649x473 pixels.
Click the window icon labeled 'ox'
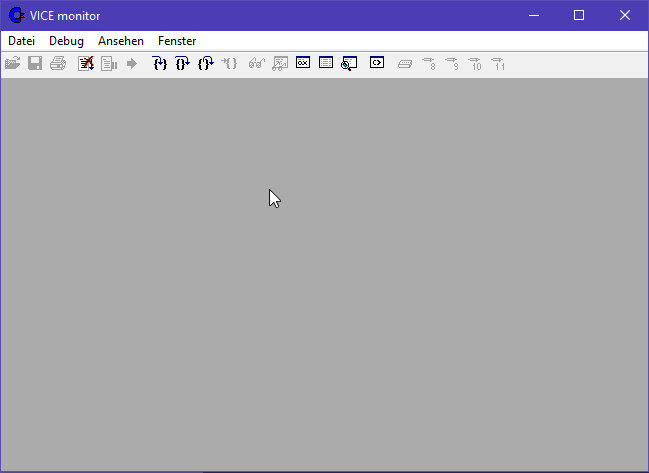[x=303, y=63]
